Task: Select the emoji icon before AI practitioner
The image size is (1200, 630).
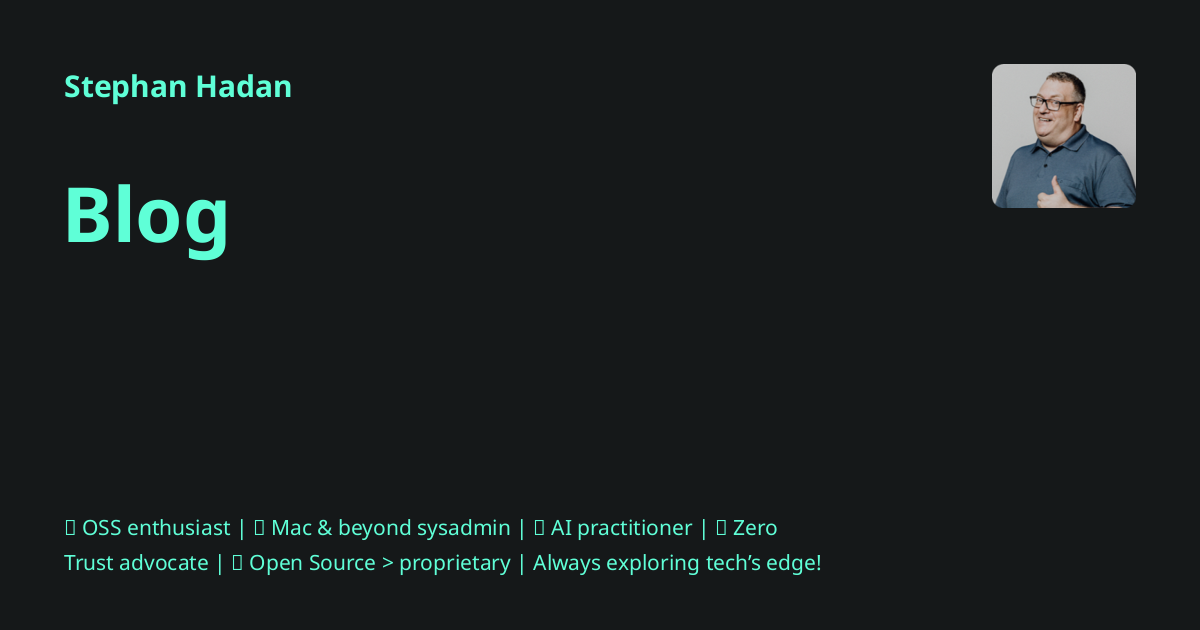Action: (539, 528)
